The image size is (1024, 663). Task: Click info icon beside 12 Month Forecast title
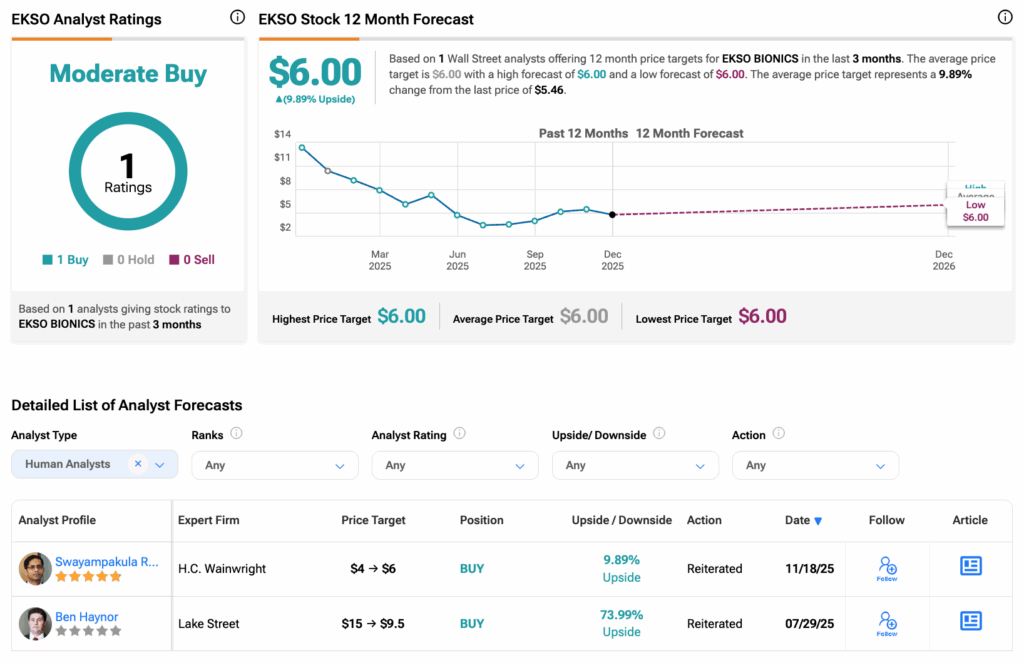pos(1005,18)
